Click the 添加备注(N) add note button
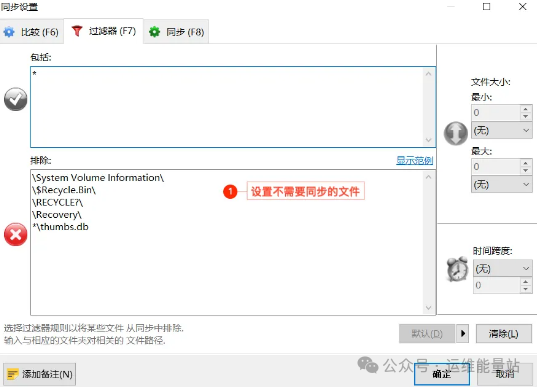The image size is (537, 387). coord(40,374)
